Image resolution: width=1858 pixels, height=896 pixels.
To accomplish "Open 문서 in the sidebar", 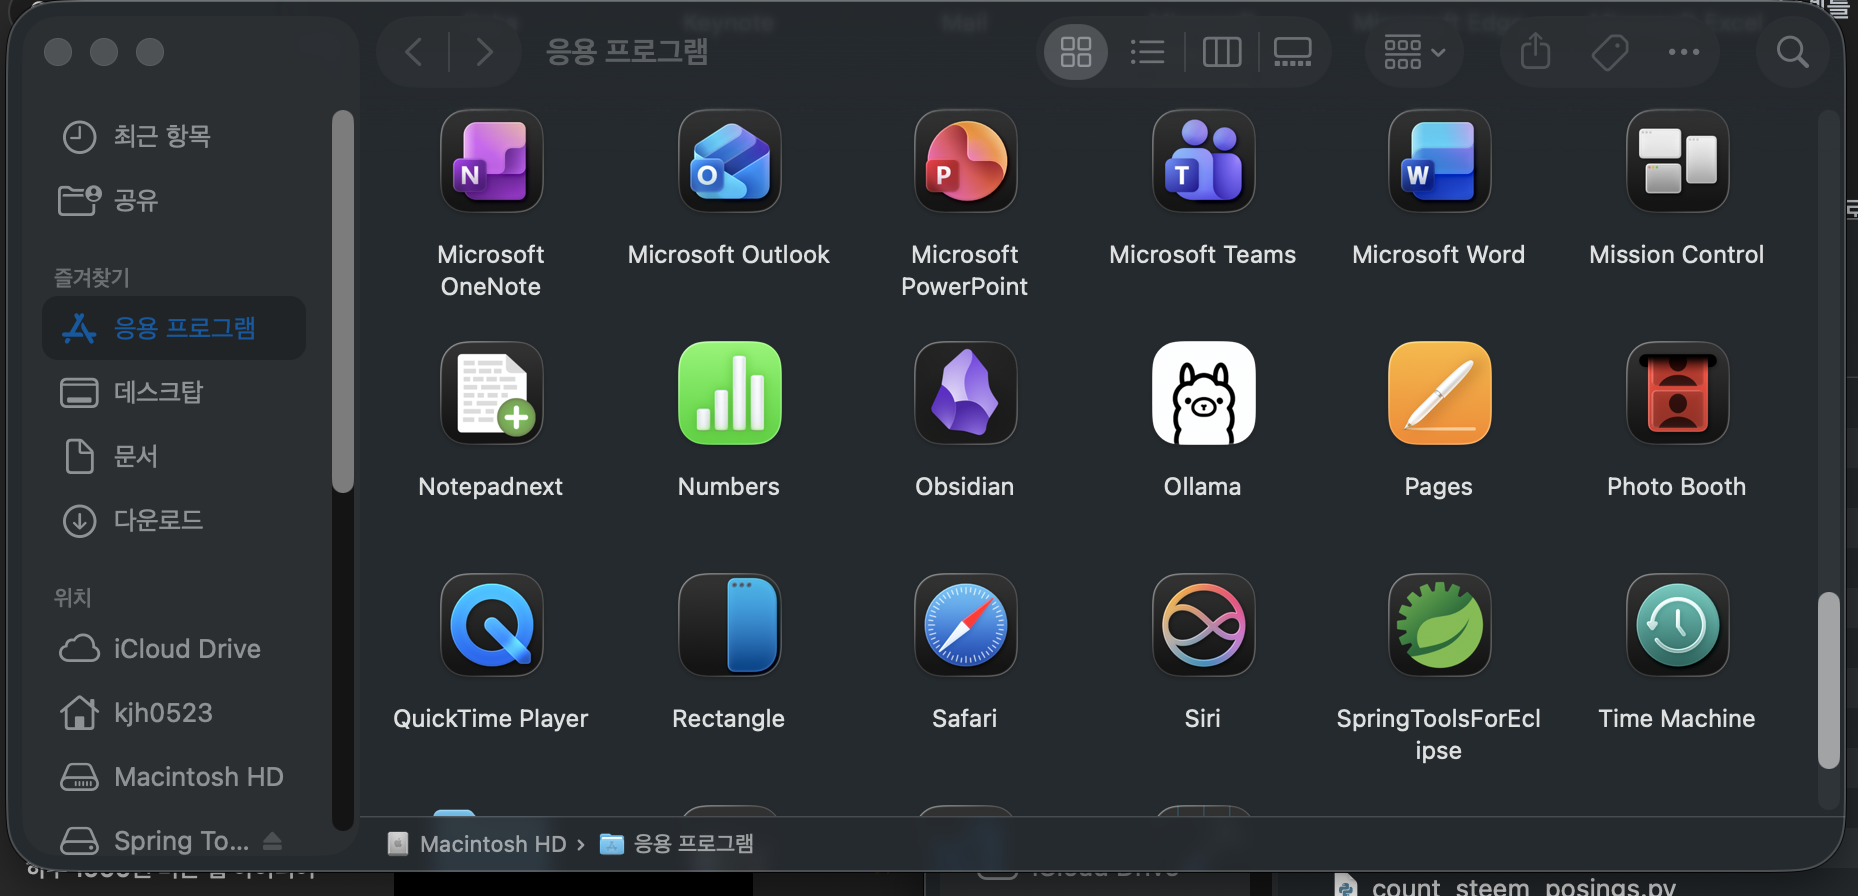I will click(x=174, y=456).
